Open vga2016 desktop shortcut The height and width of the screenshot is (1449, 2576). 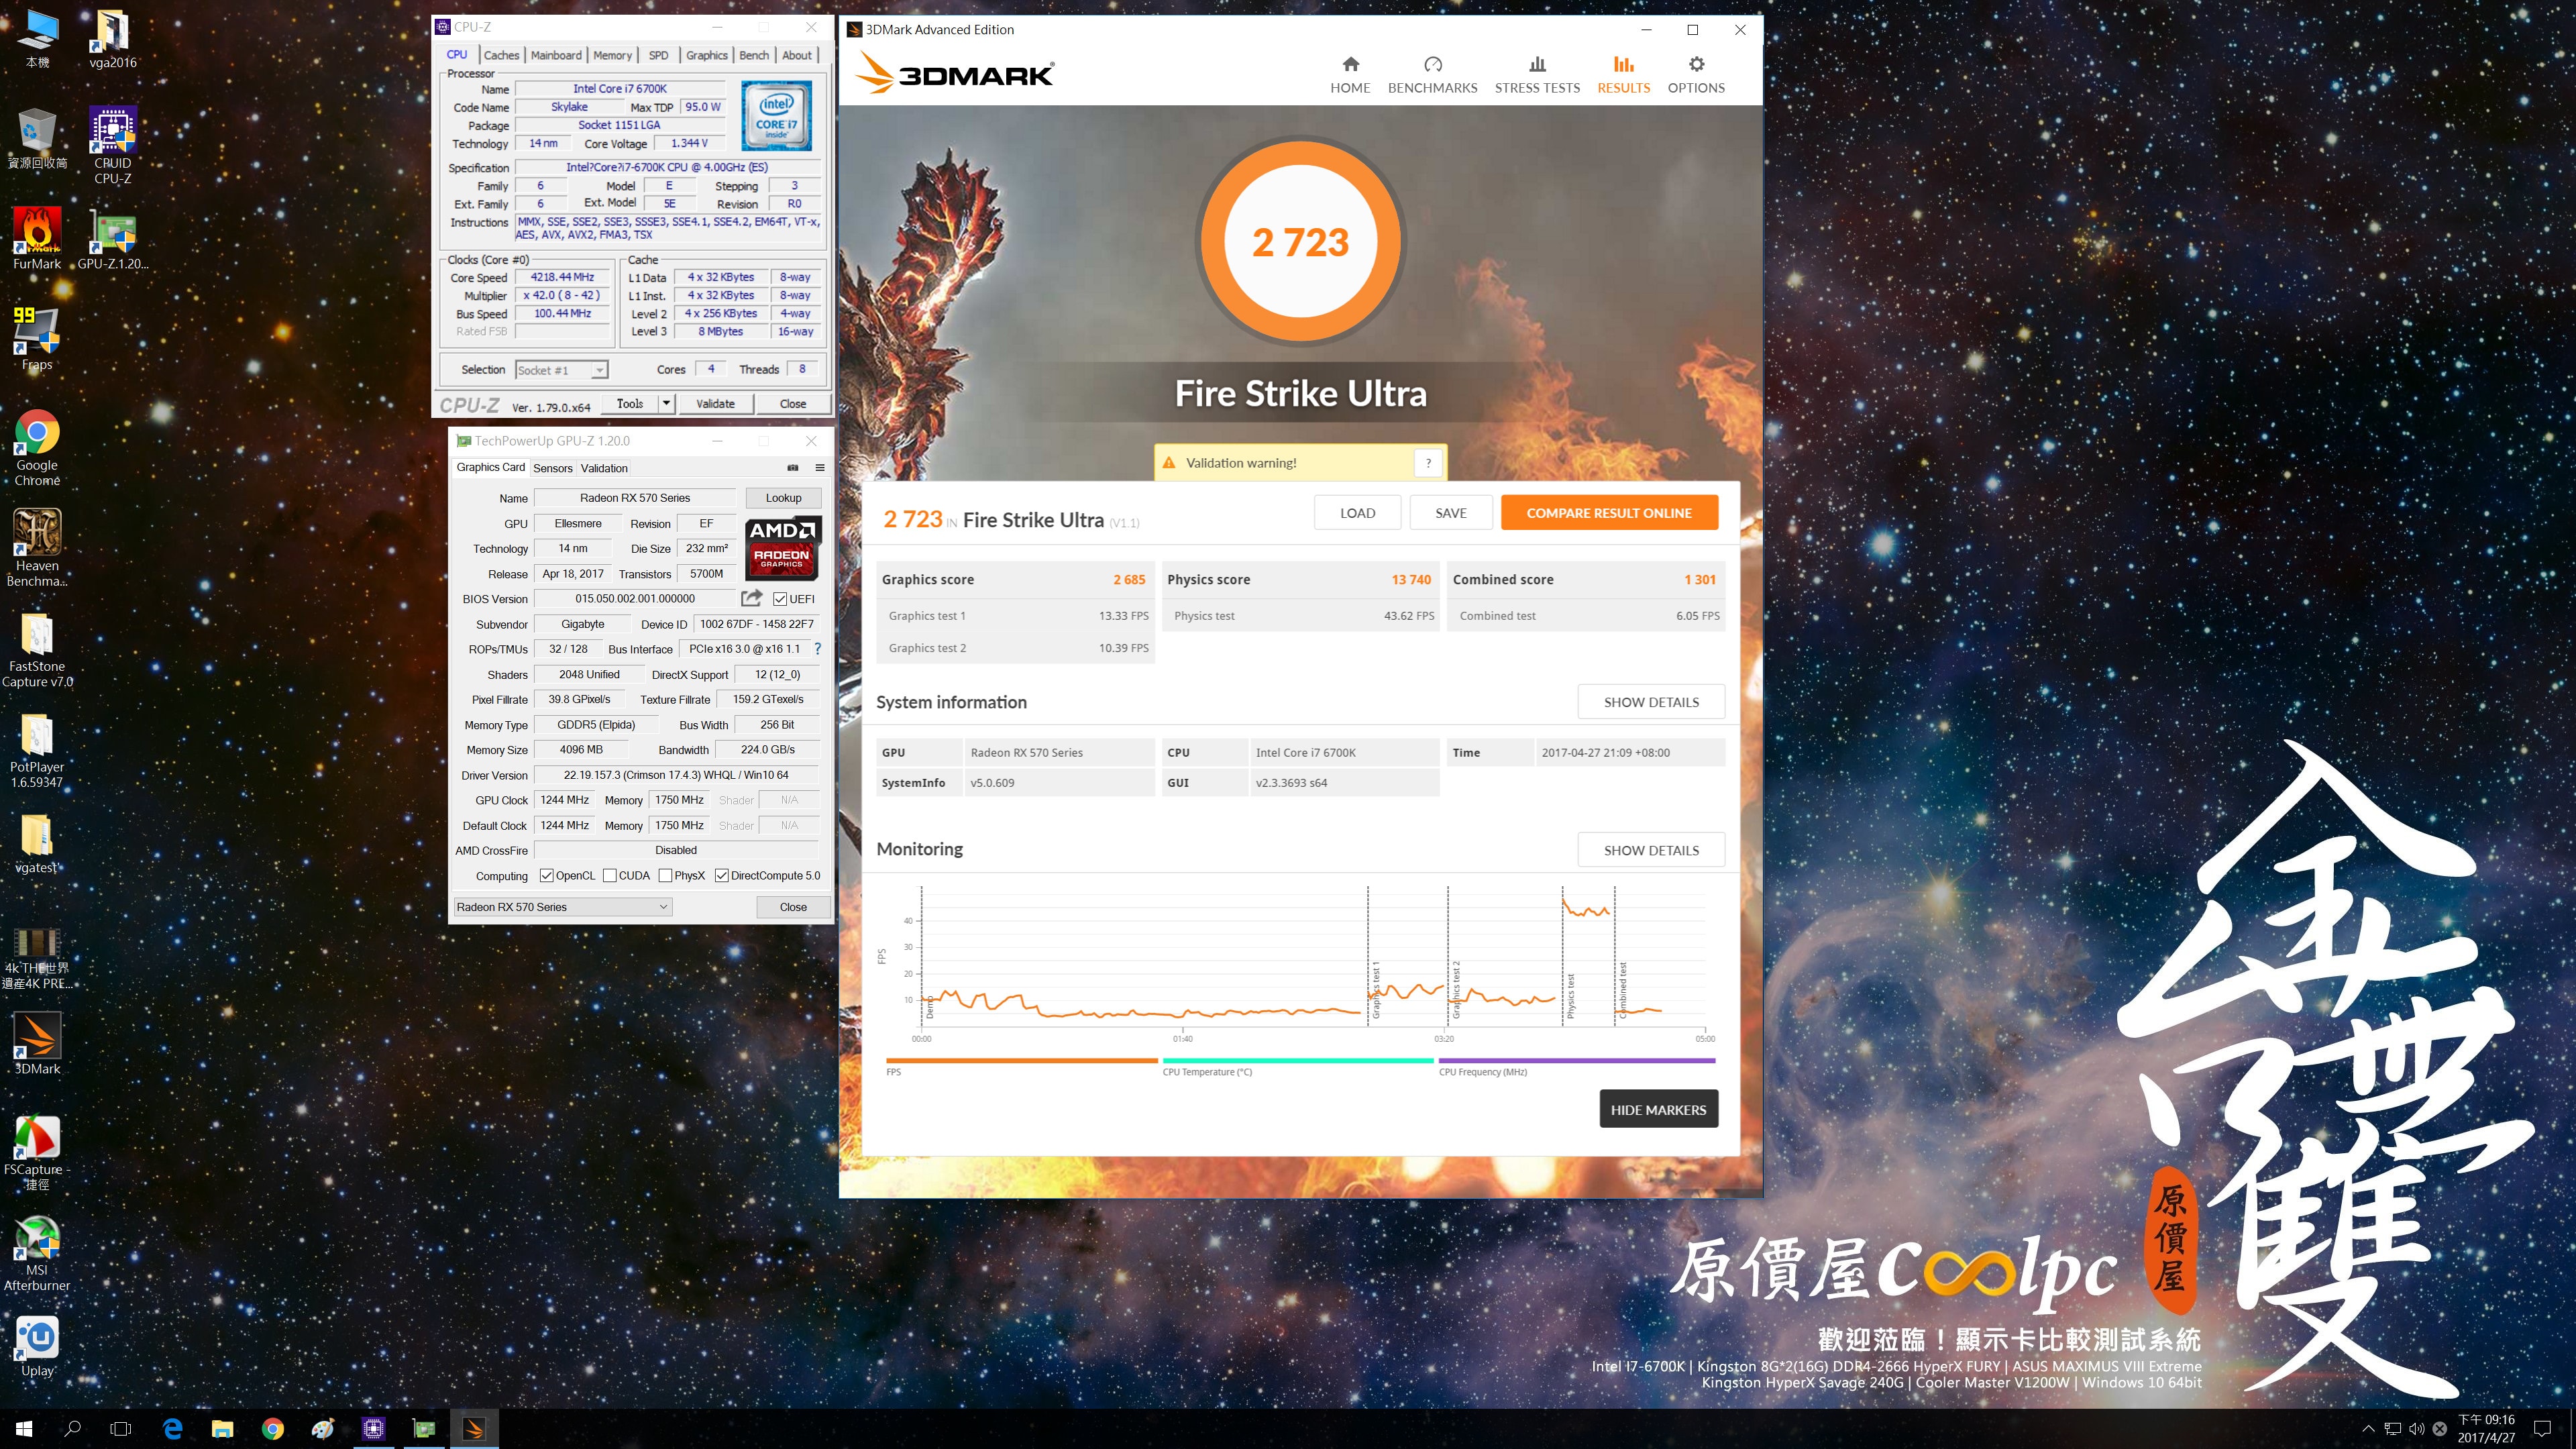pos(113,39)
